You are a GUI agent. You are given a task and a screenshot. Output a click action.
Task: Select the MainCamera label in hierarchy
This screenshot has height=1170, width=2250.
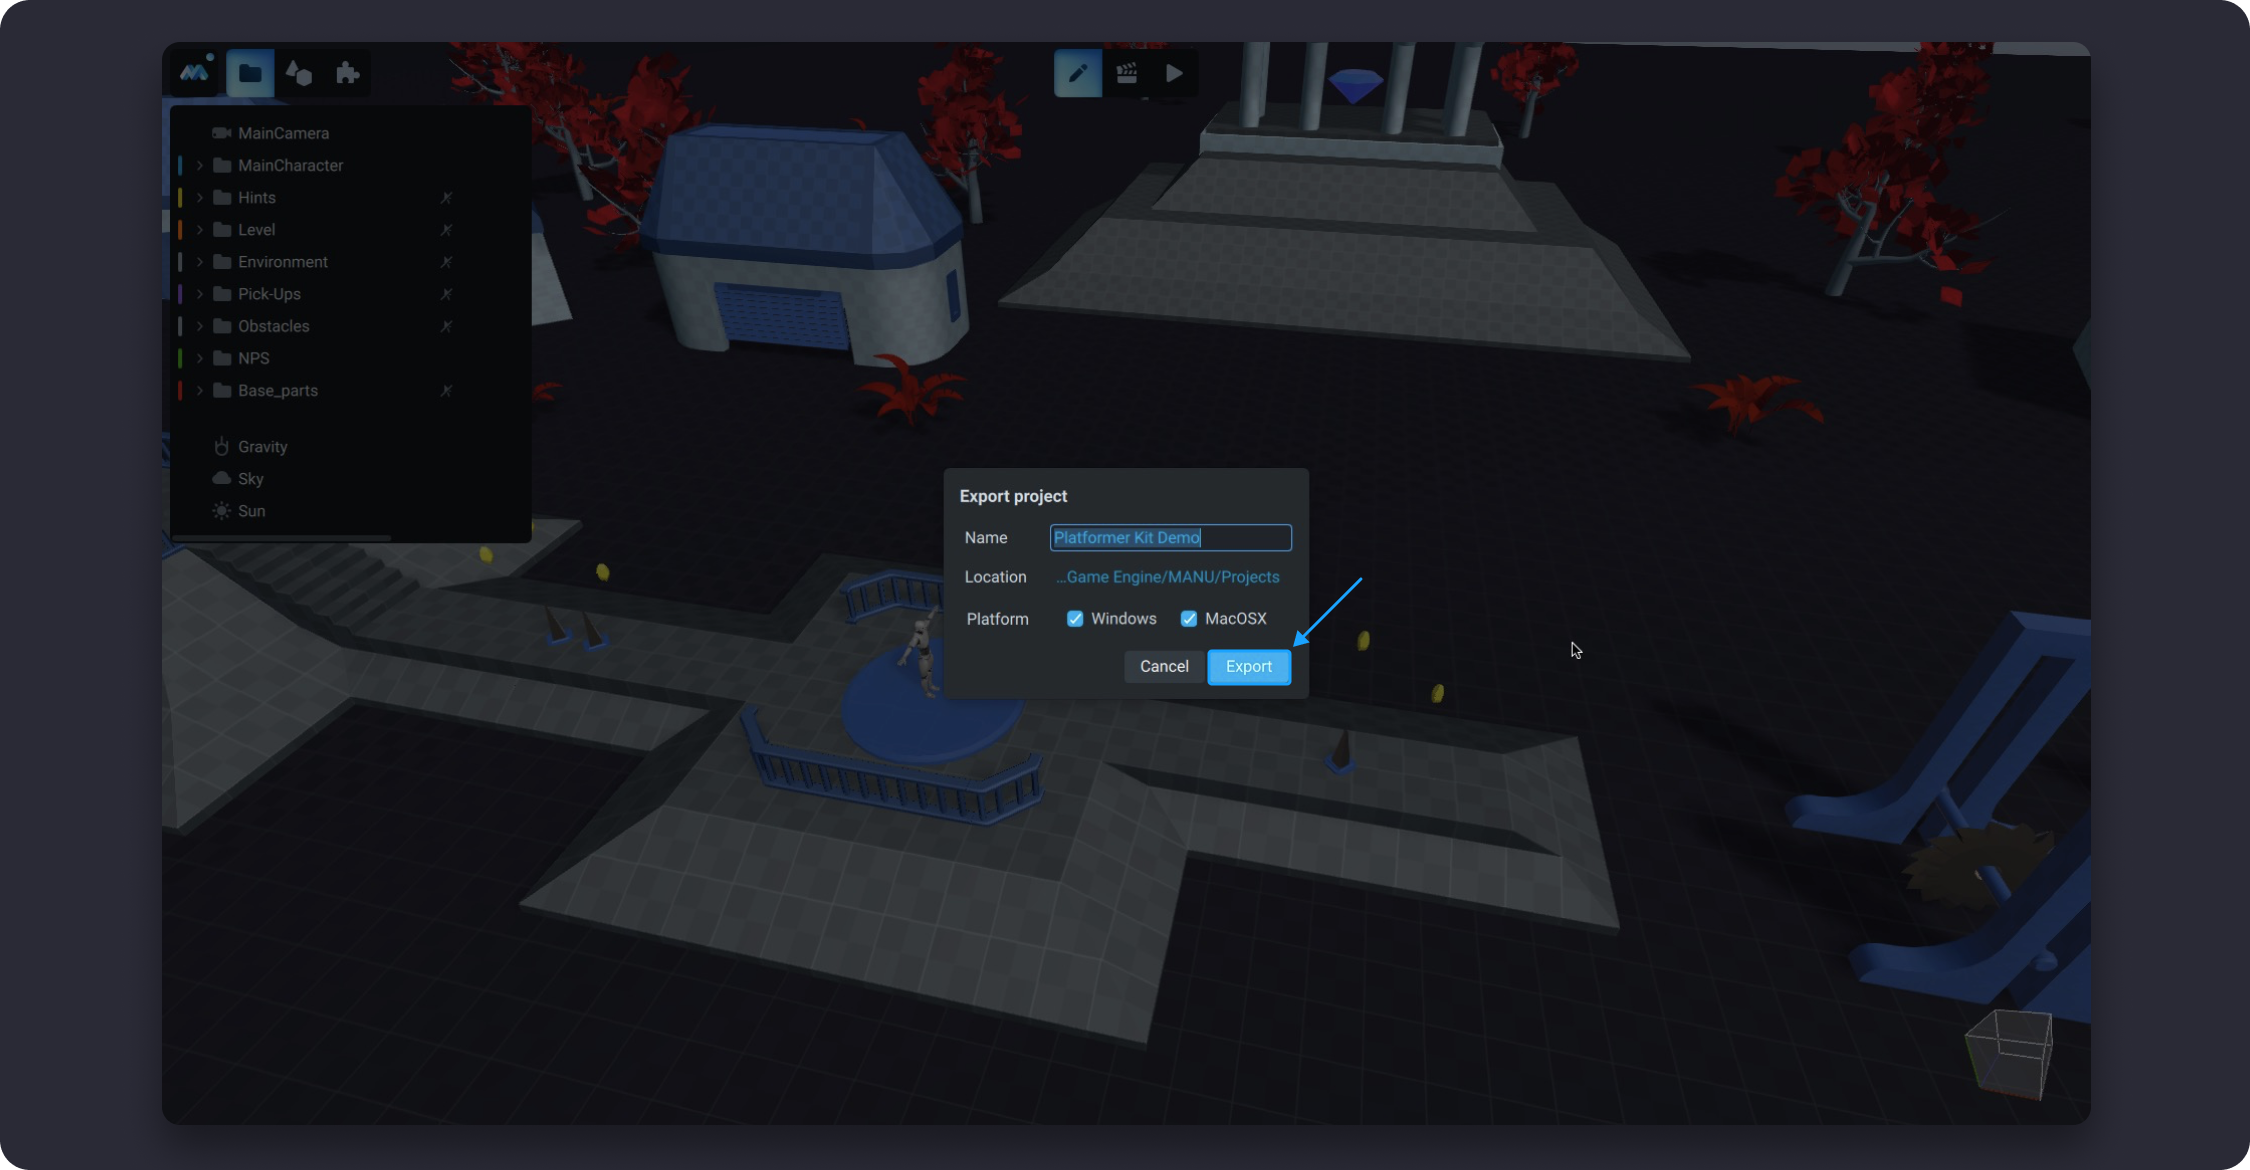(284, 133)
